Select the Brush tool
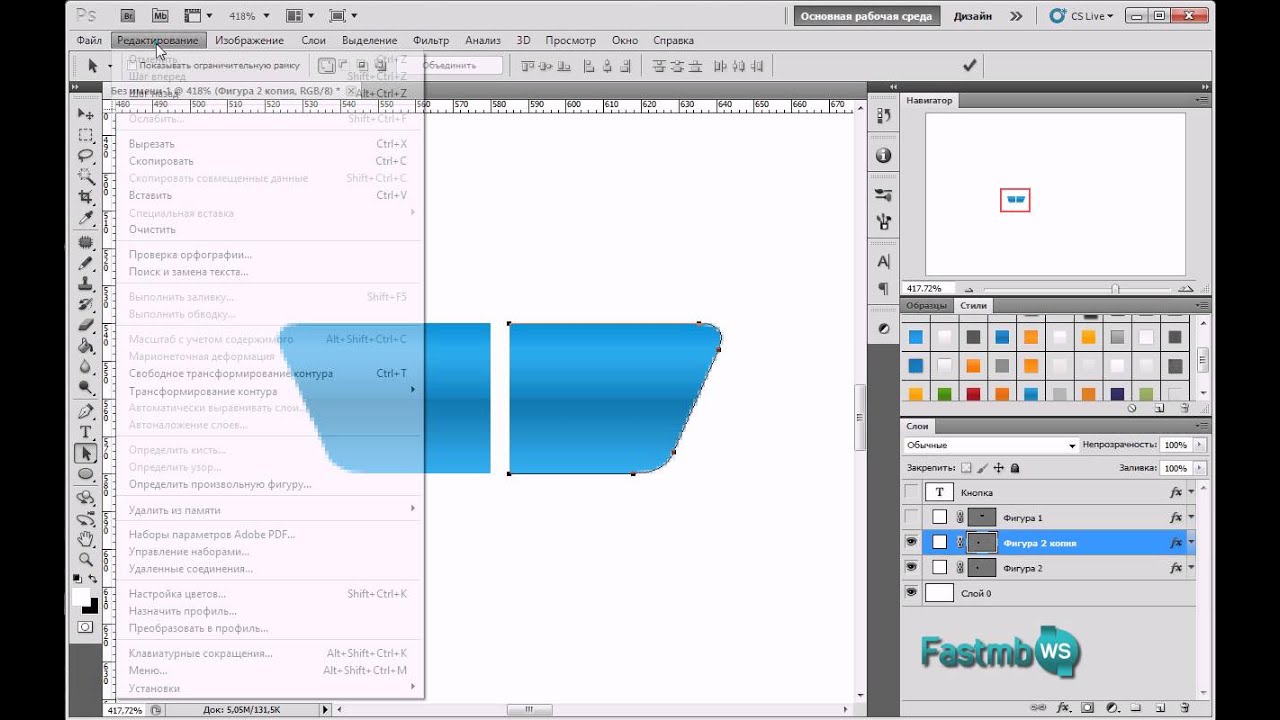 click(x=86, y=263)
